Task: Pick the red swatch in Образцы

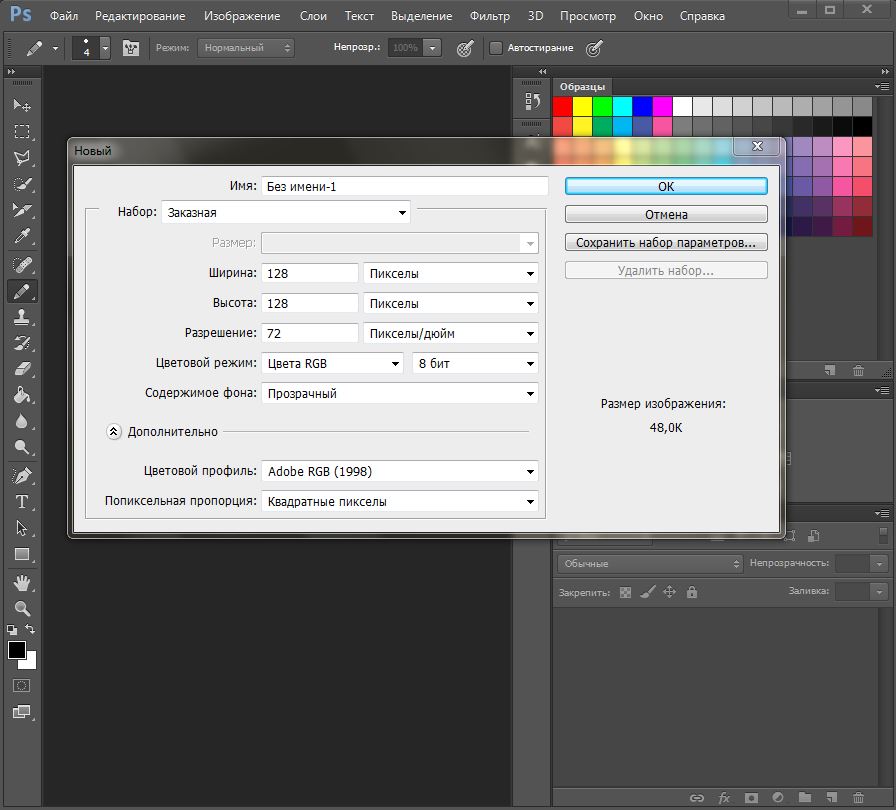Action: pyautogui.click(x=562, y=106)
